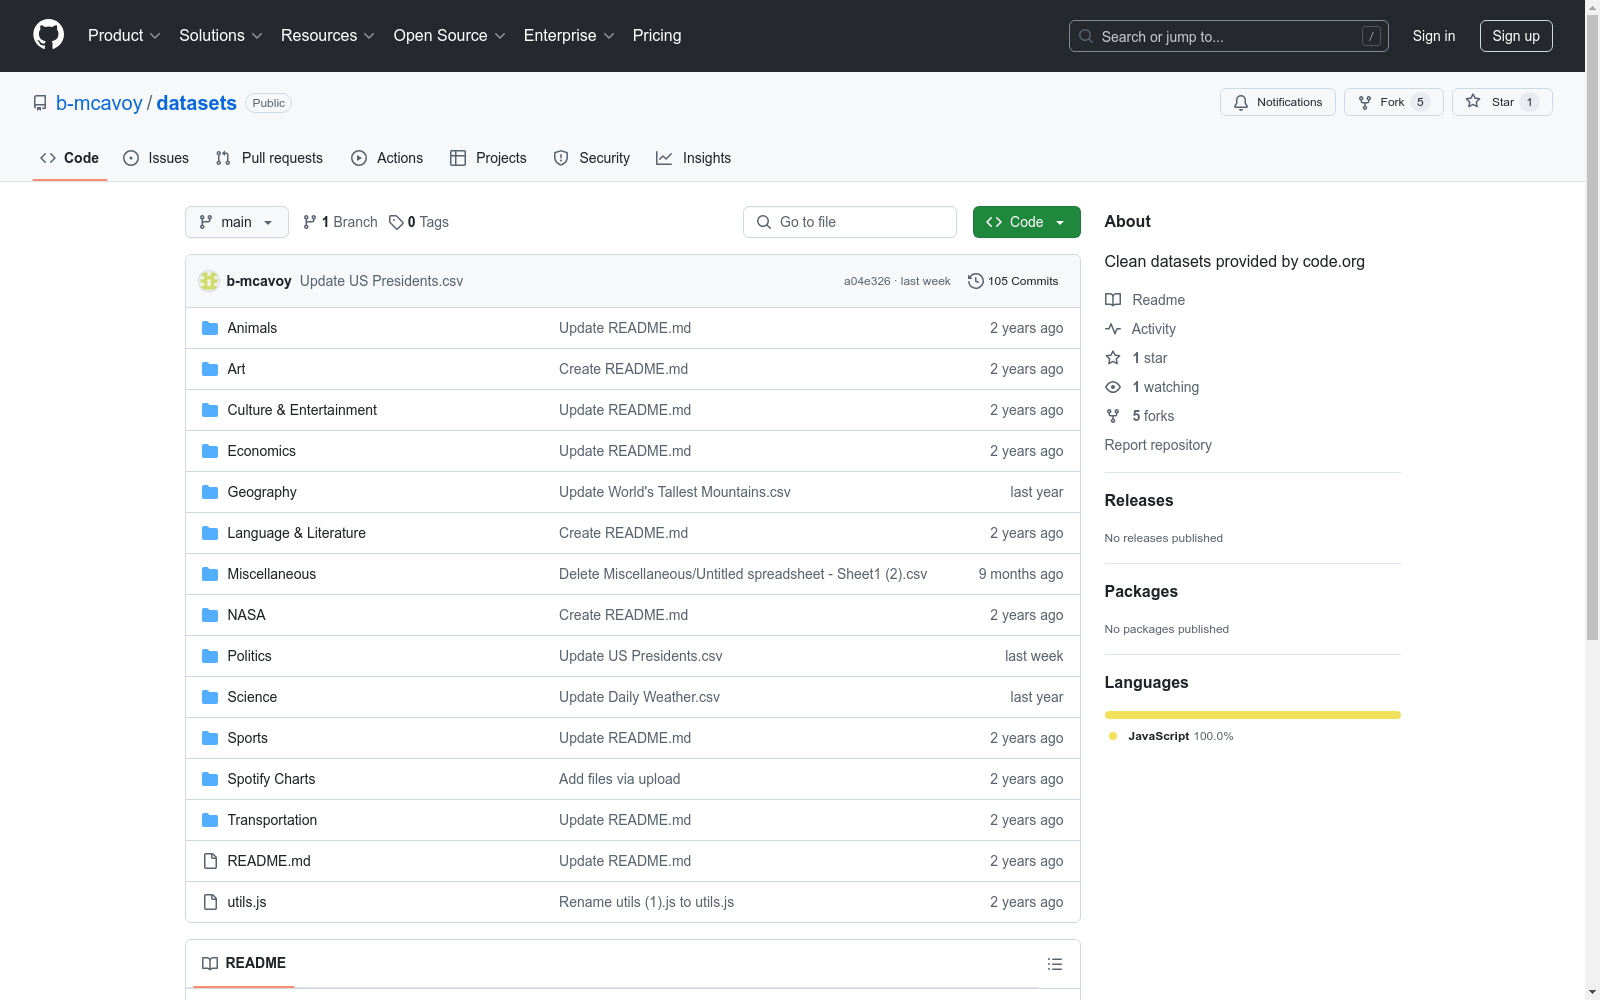The image size is (1600, 1000).
Task: View the 1 Branch link
Action: point(340,222)
